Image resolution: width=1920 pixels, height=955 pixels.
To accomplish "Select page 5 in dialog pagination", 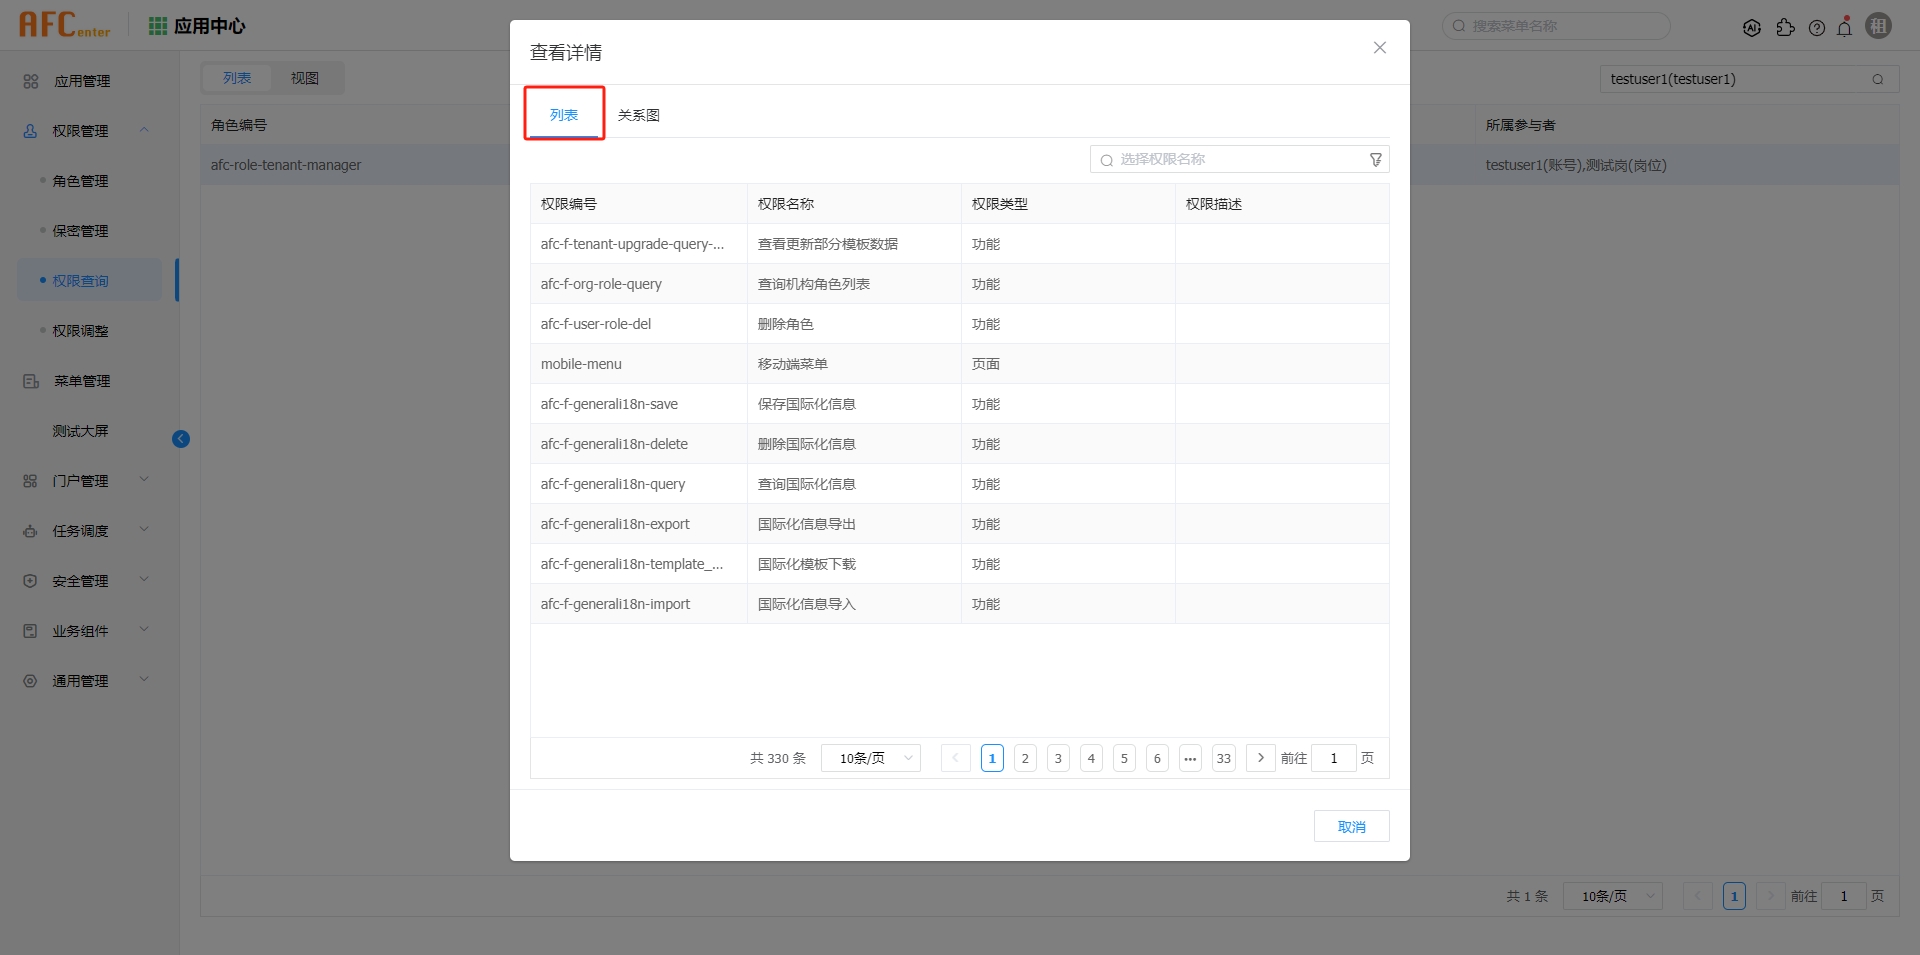I will point(1124,758).
